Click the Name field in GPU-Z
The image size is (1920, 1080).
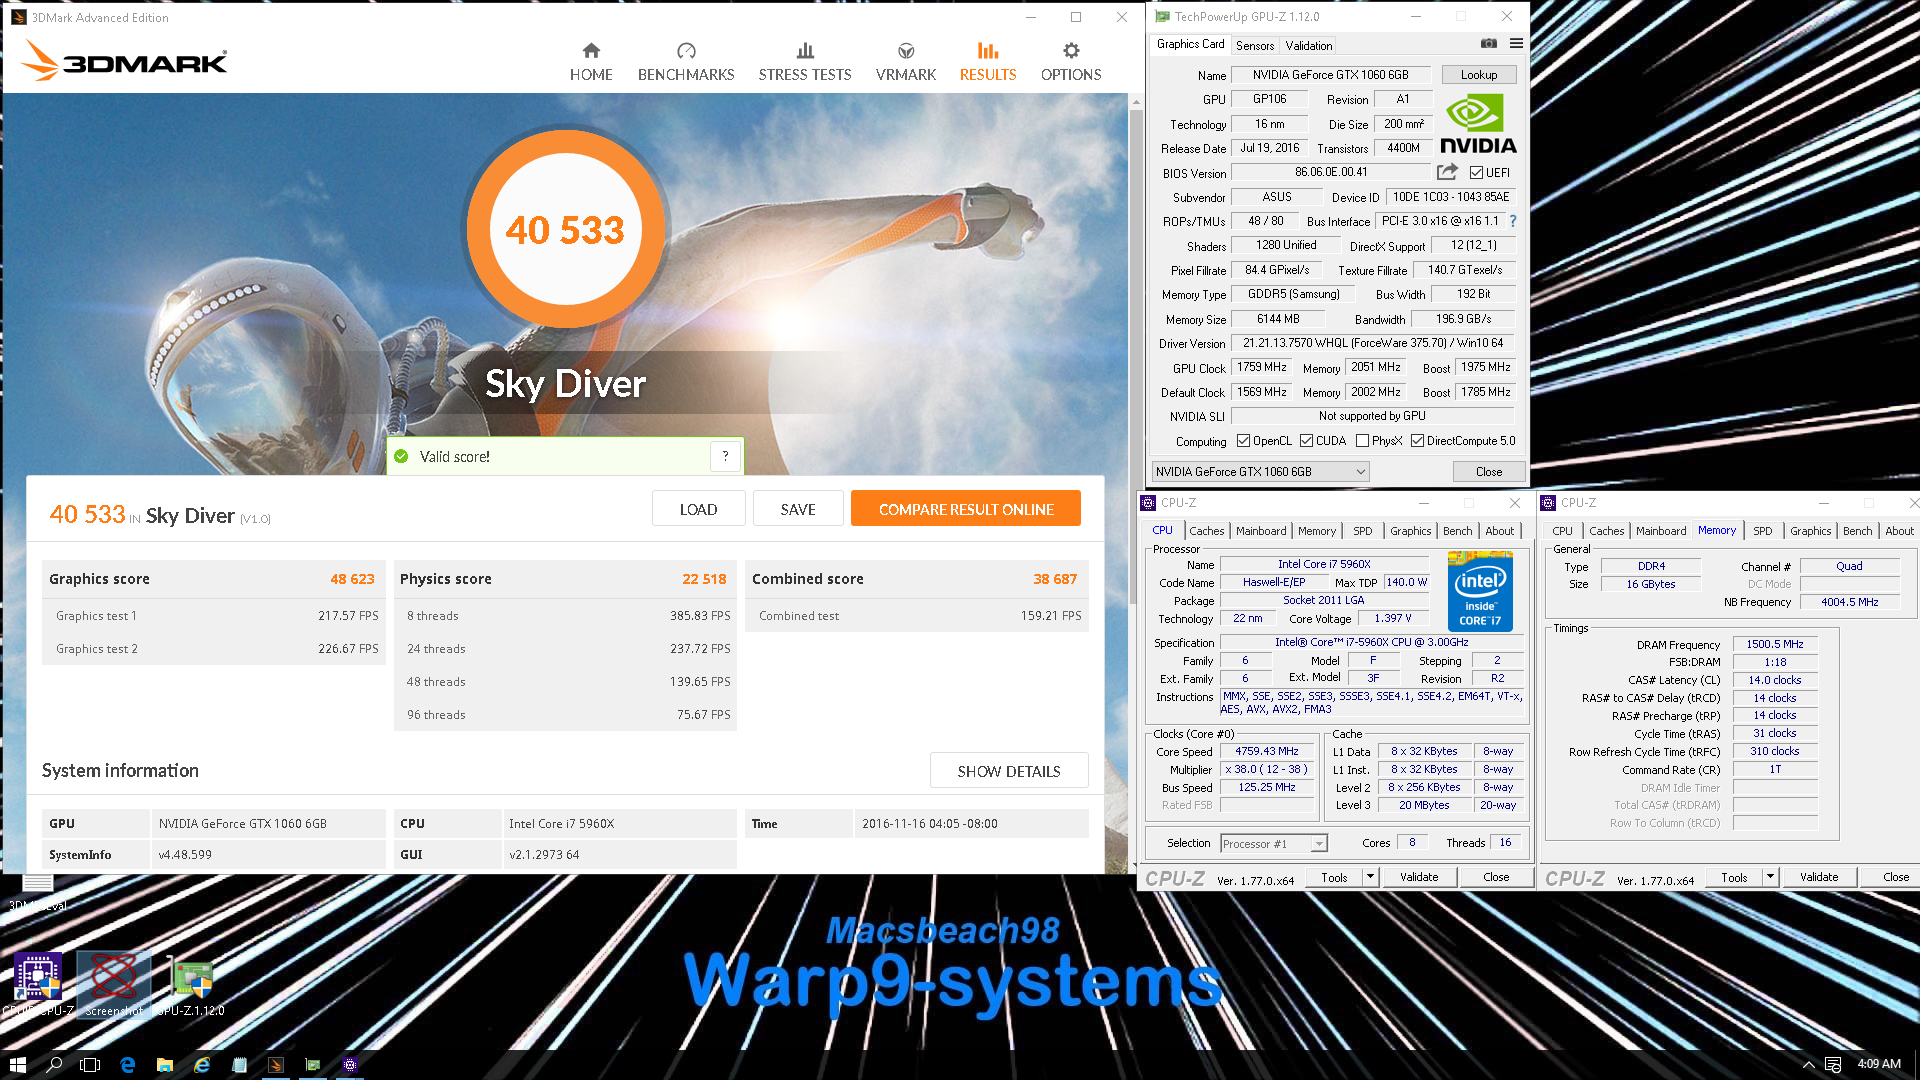pyautogui.click(x=1330, y=75)
